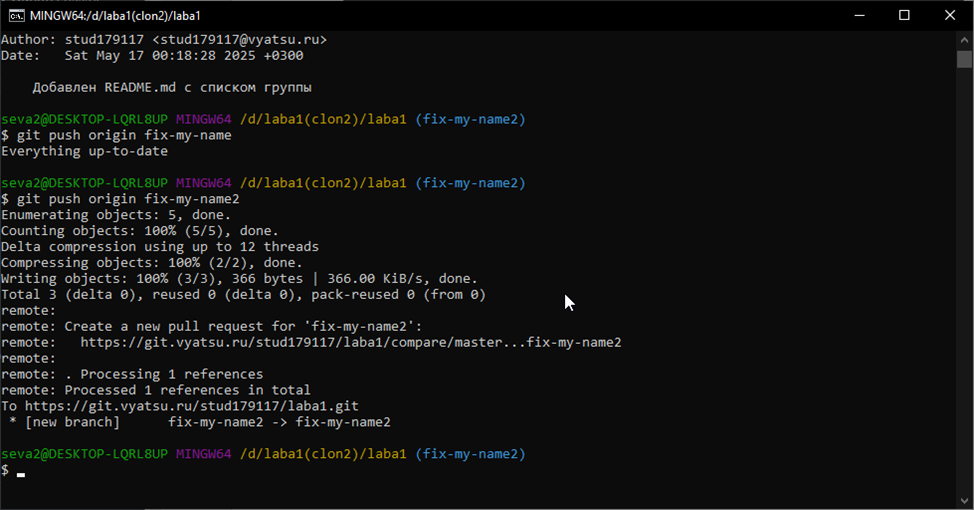Click the vertical scrollbar thumb
974x510 pixels.
tap(964, 58)
